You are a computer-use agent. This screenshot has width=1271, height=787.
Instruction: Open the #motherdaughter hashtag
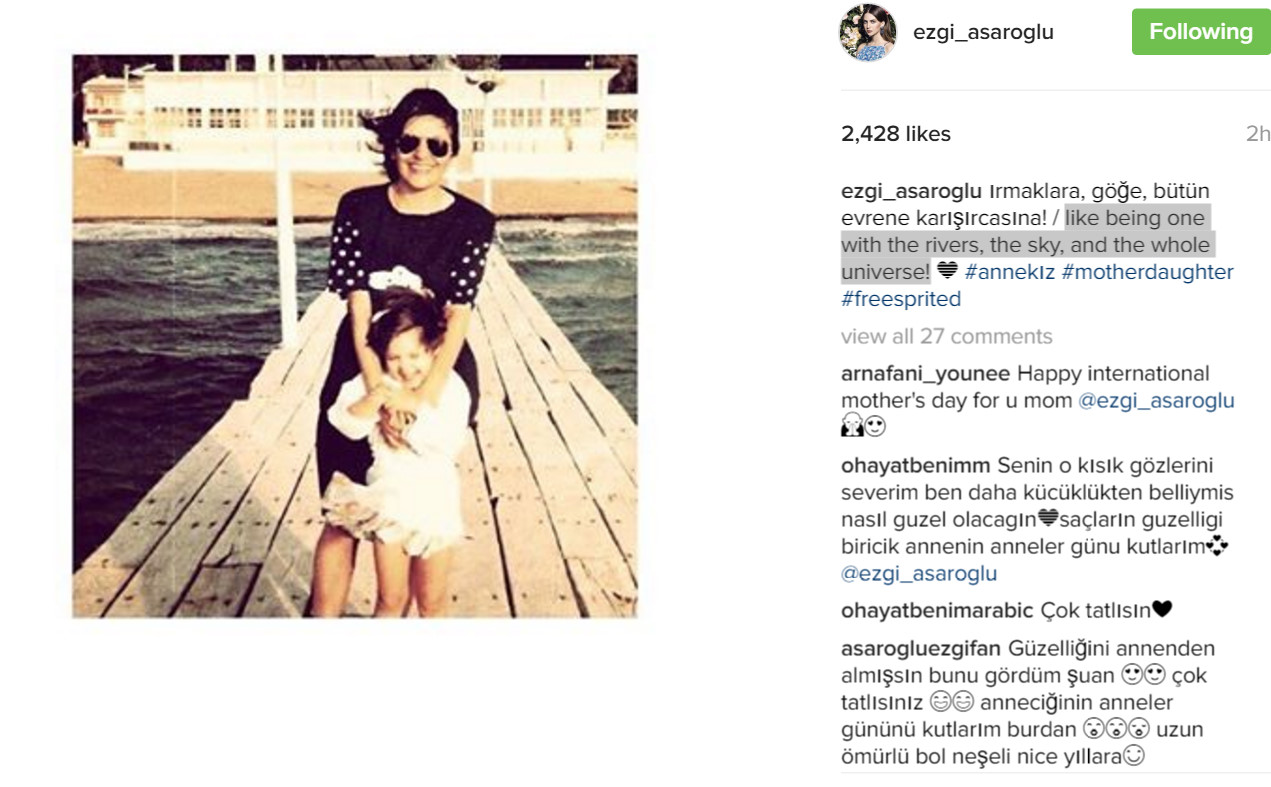pyautogui.click(x=1147, y=272)
